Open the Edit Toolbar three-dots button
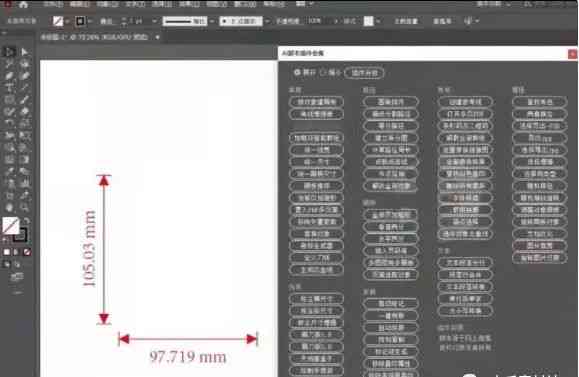The height and width of the screenshot is (377, 579). 17,292
